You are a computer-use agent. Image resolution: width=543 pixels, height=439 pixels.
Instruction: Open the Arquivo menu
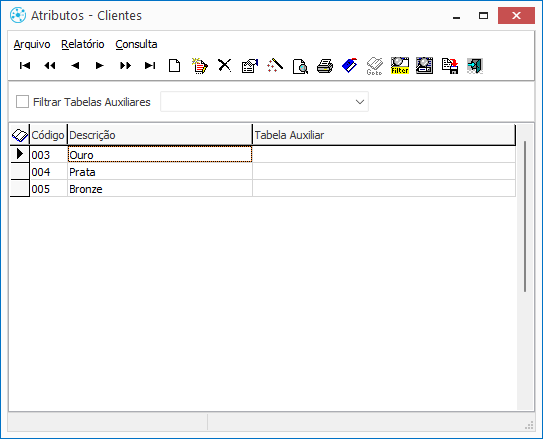coord(32,44)
